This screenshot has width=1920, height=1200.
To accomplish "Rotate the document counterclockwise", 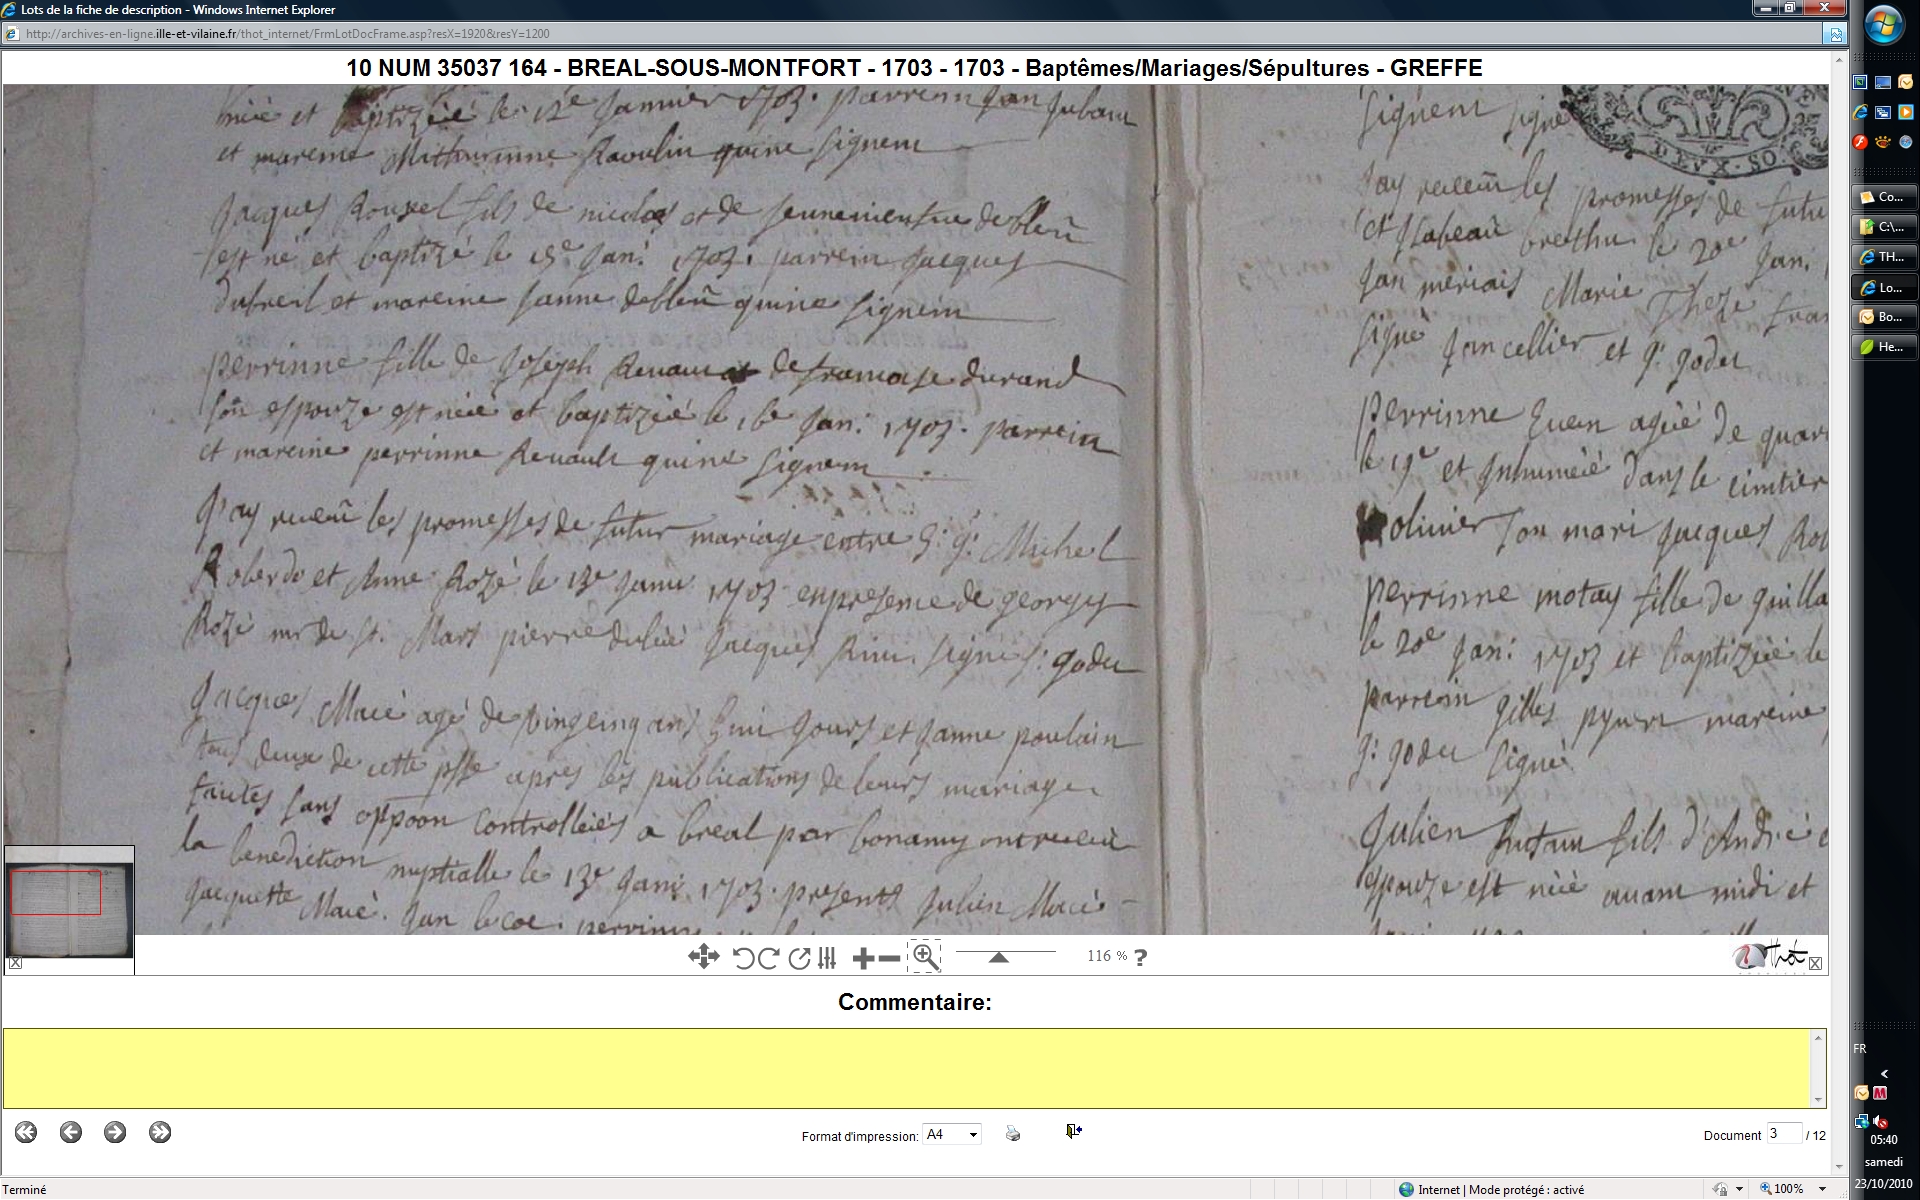I will [743, 958].
